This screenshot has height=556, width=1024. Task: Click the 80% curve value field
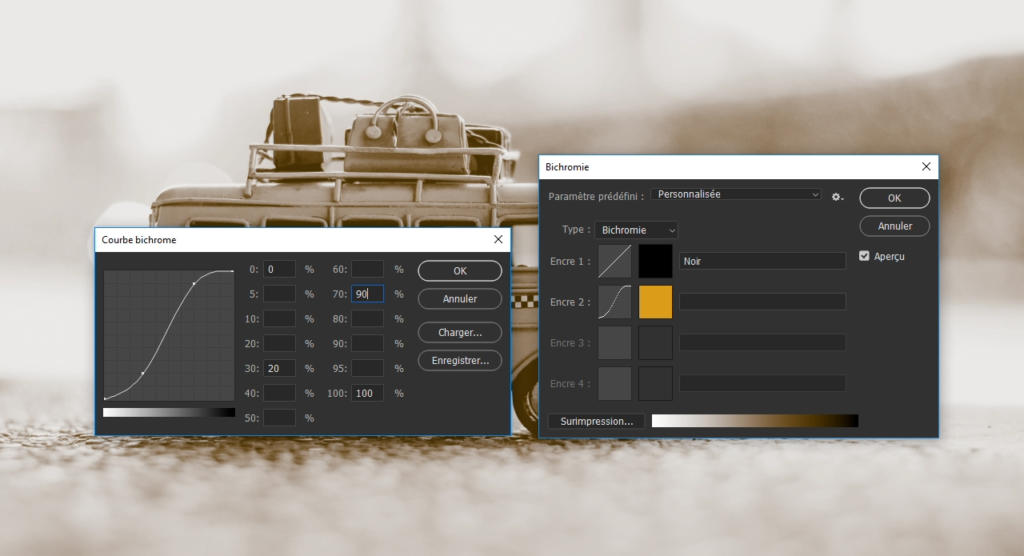coord(368,319)
